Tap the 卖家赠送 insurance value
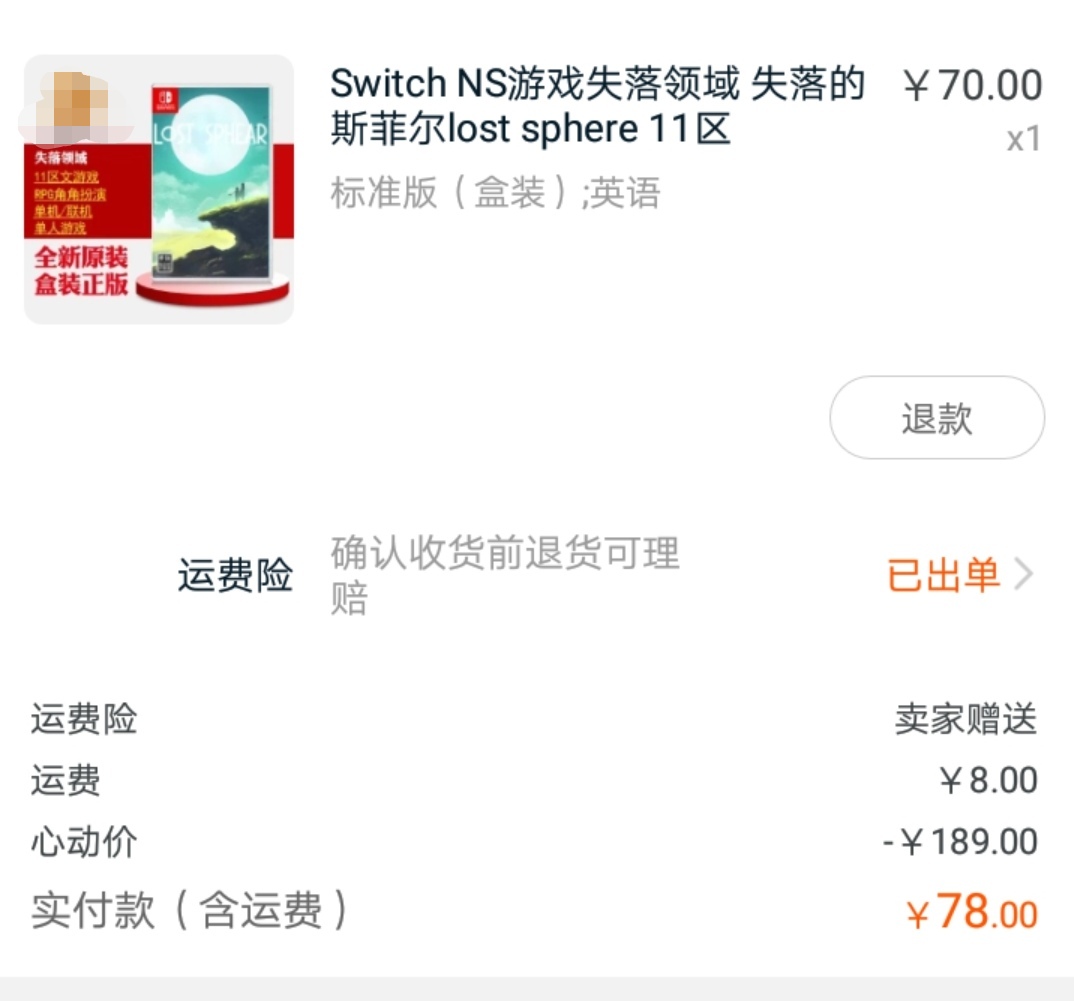Image resolution: width=1074 pixels, height=1001 pixels. pyautogui.click(x=966, y=719)
